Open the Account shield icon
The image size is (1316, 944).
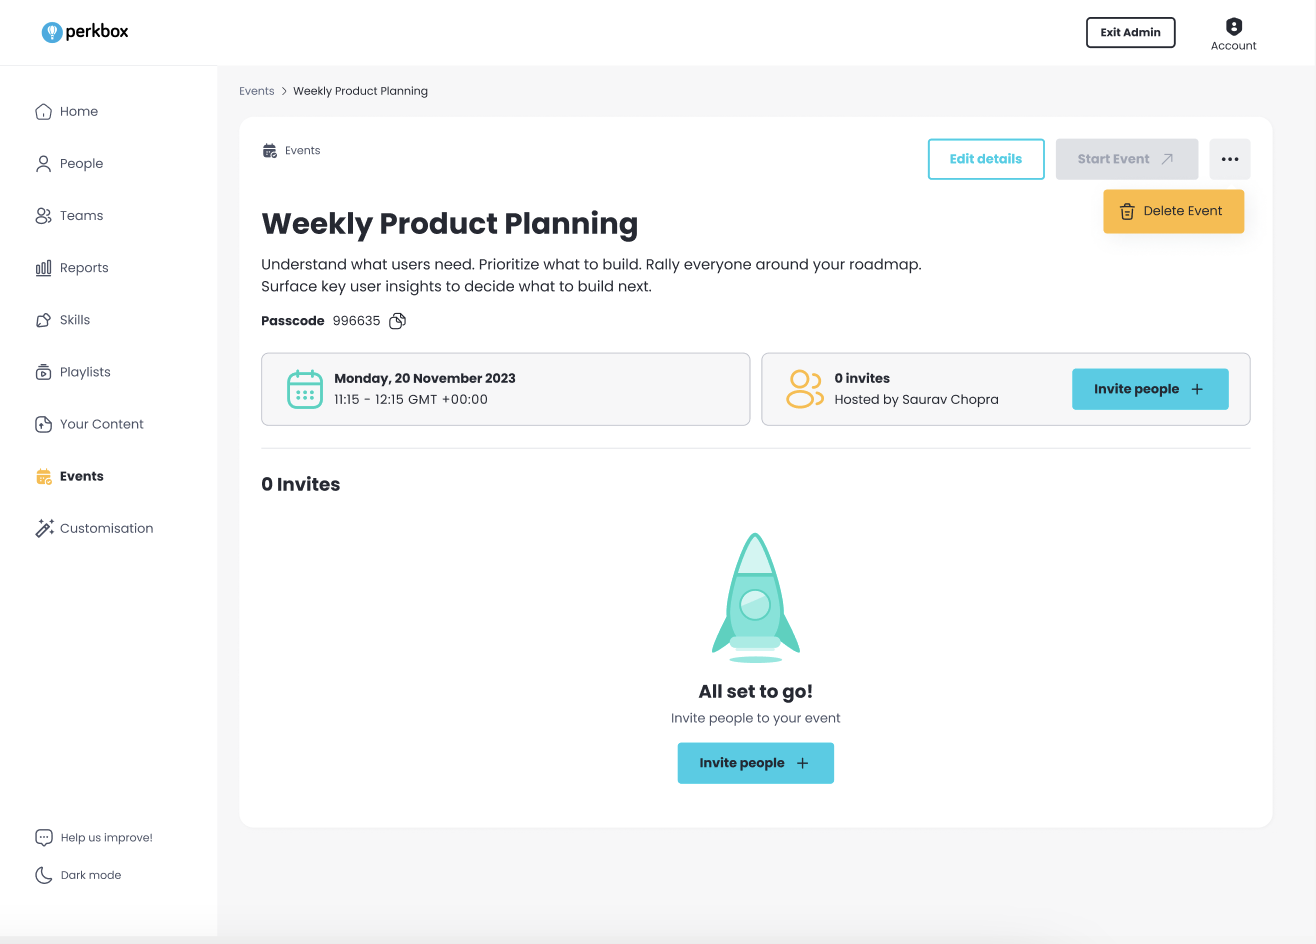[1234, 26]
